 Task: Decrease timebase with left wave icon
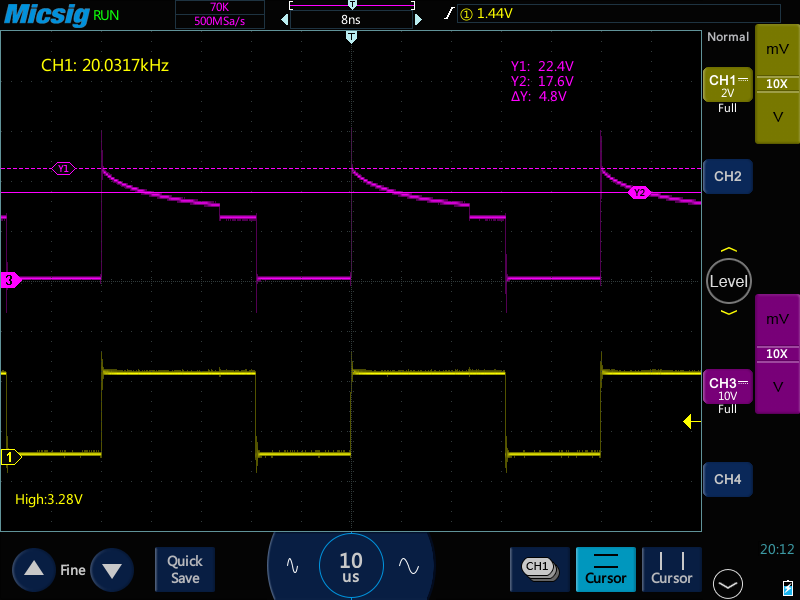pyautogui.click(x=293, y=565)
